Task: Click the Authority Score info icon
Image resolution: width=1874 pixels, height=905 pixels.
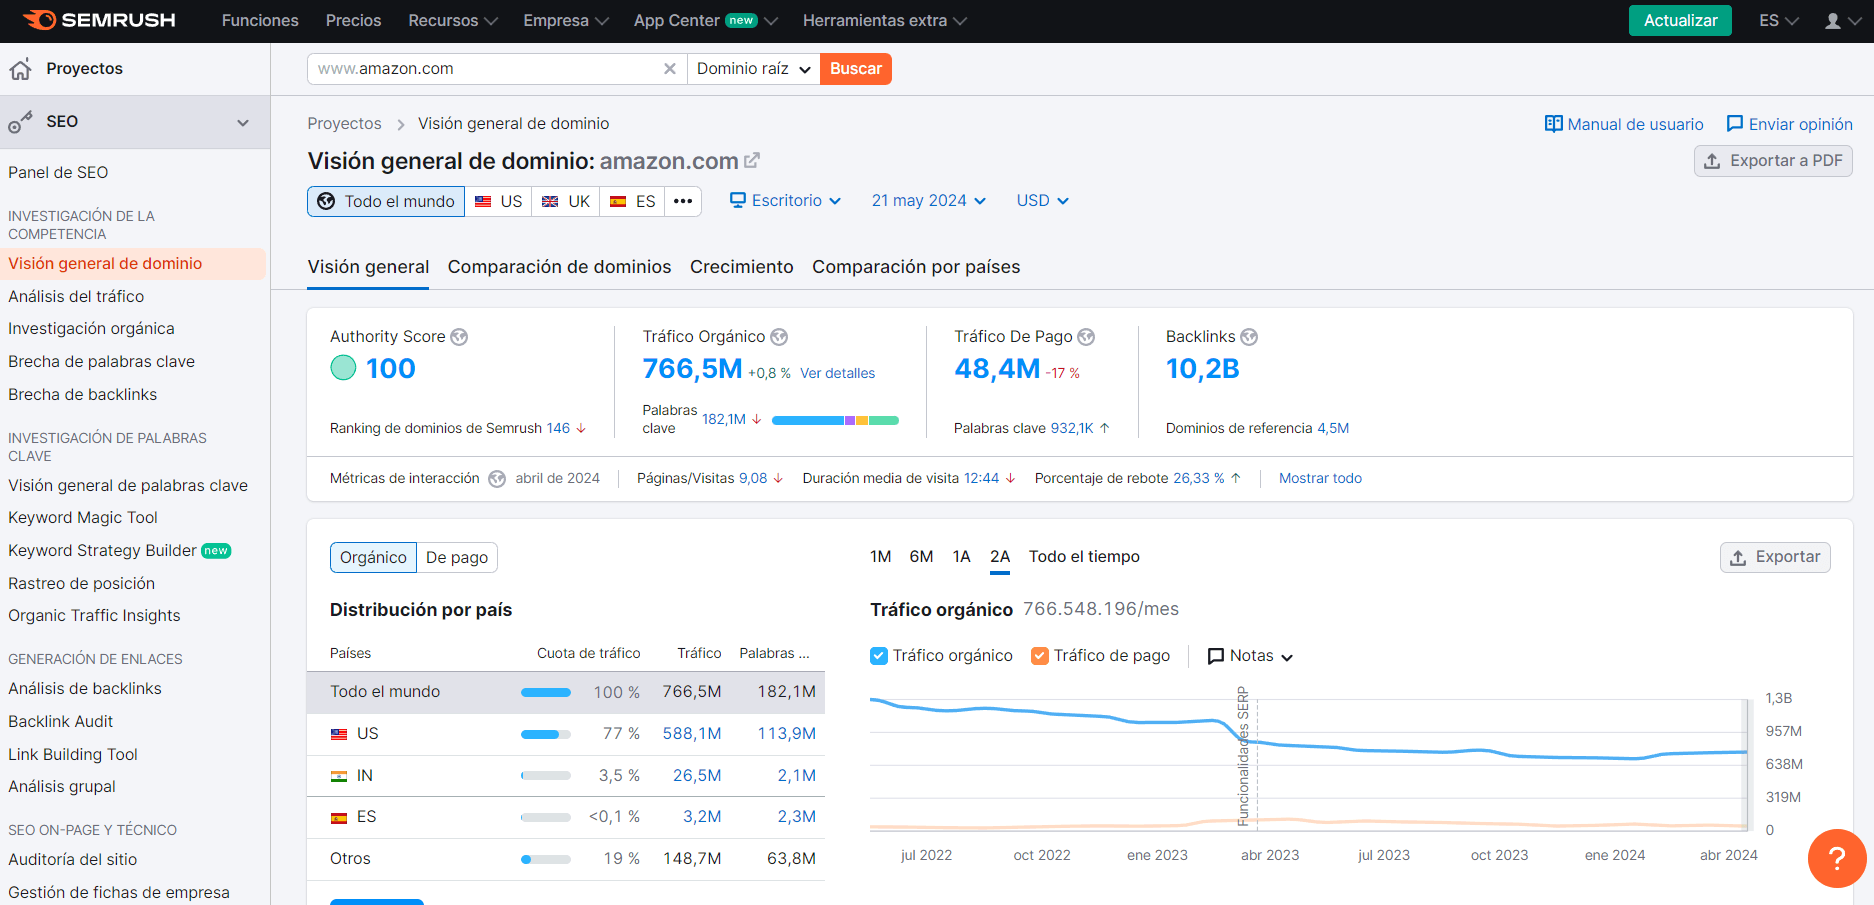Action: tap(459, 337)
